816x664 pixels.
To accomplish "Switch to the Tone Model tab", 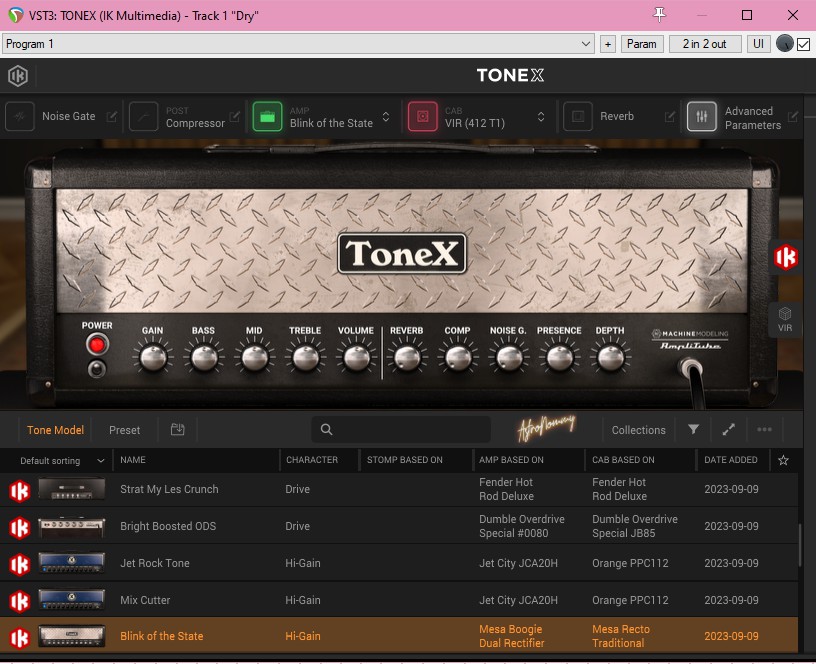I will pyautogui.click(x=55, y=430).
